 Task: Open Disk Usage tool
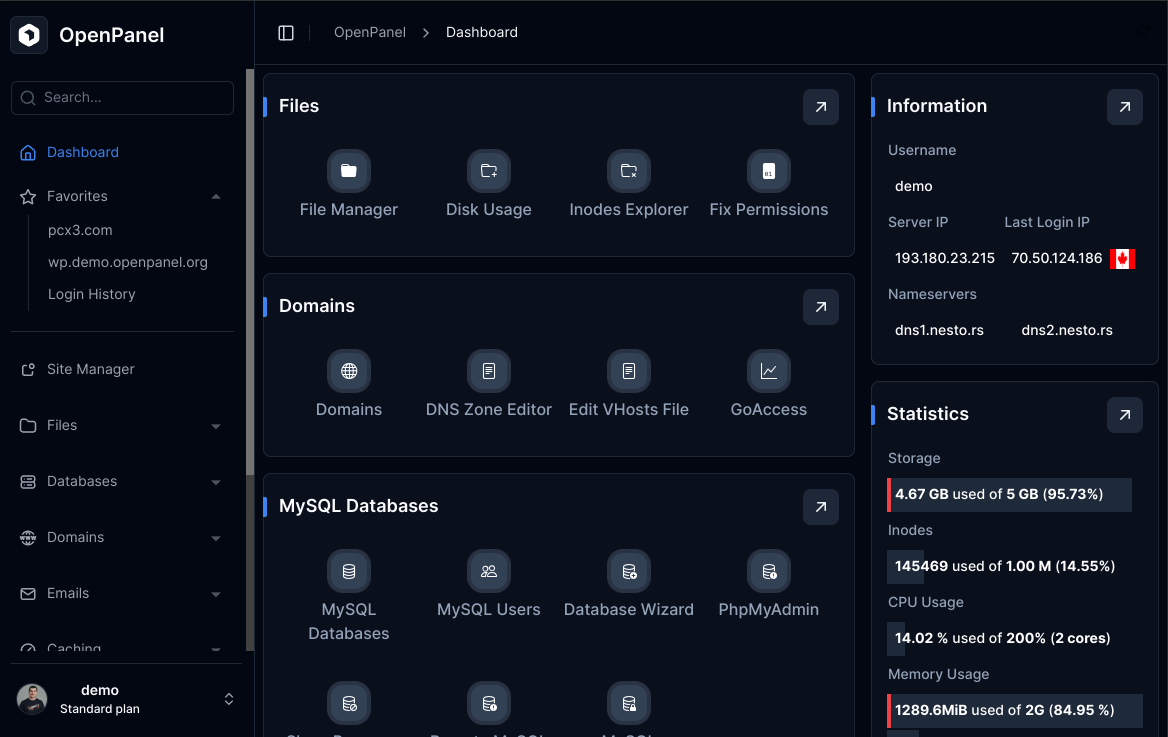489,171
